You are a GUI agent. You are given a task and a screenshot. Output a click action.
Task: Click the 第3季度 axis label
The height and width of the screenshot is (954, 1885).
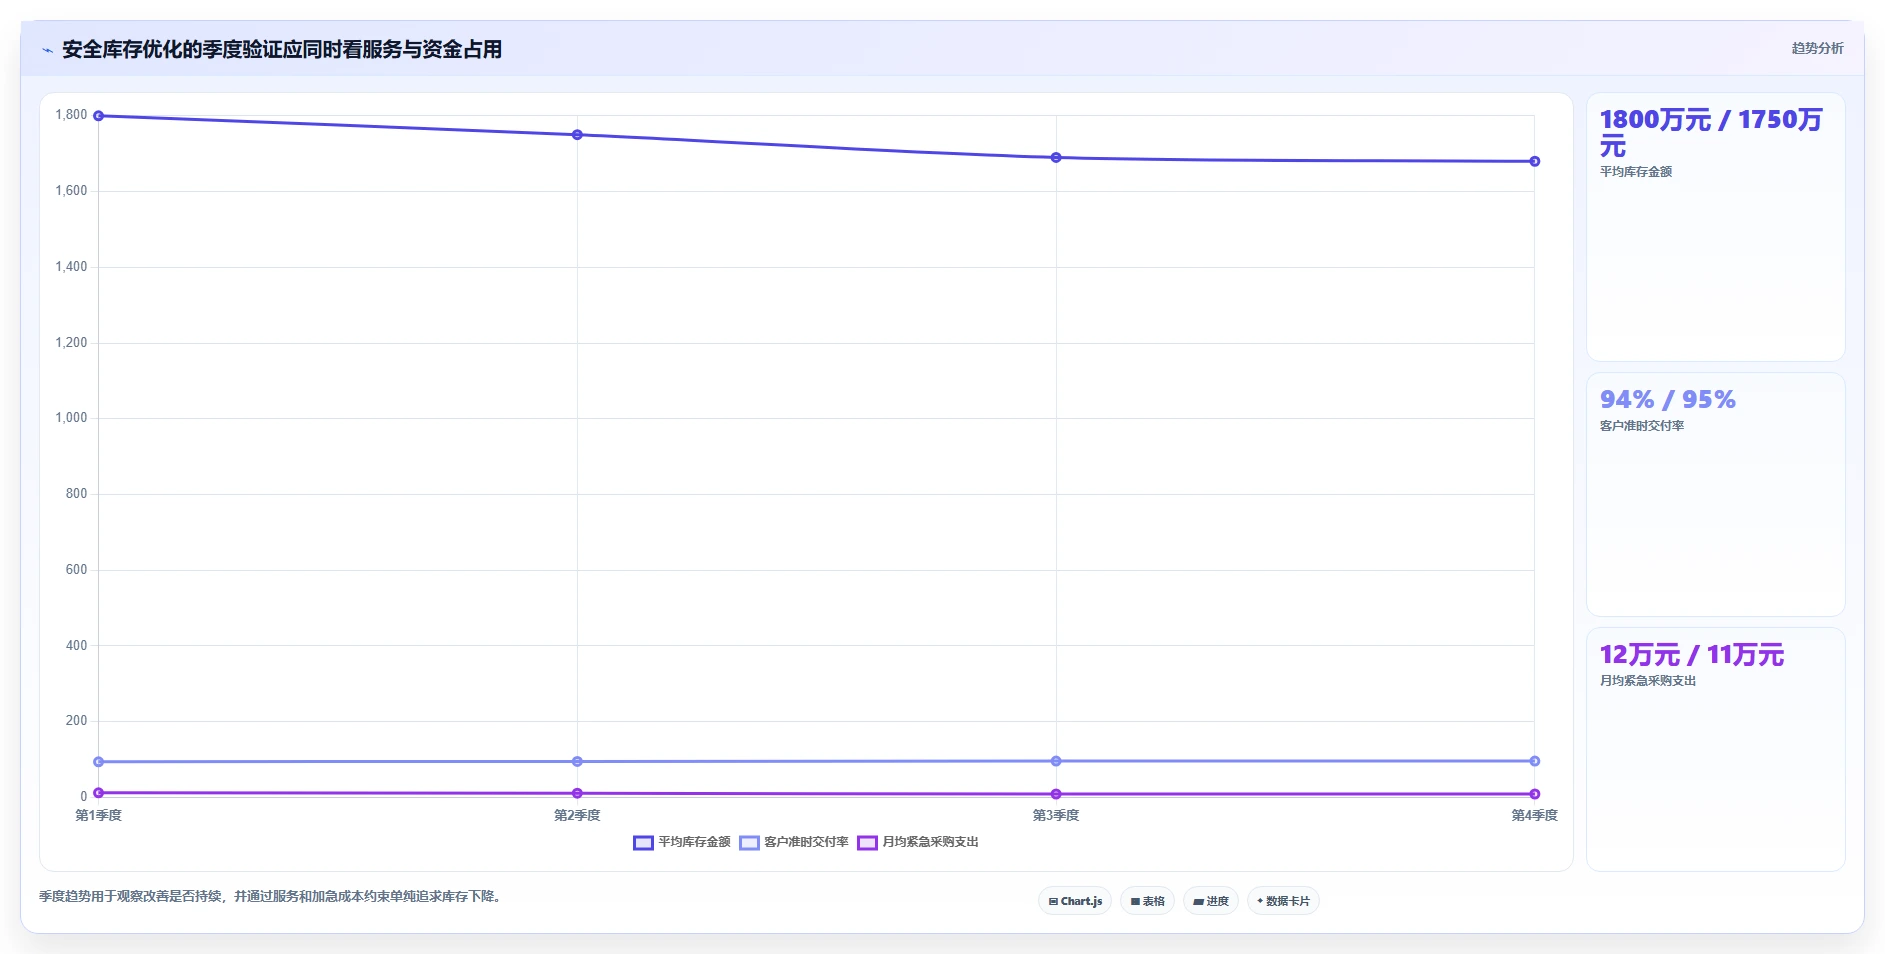coord(1056,816)
